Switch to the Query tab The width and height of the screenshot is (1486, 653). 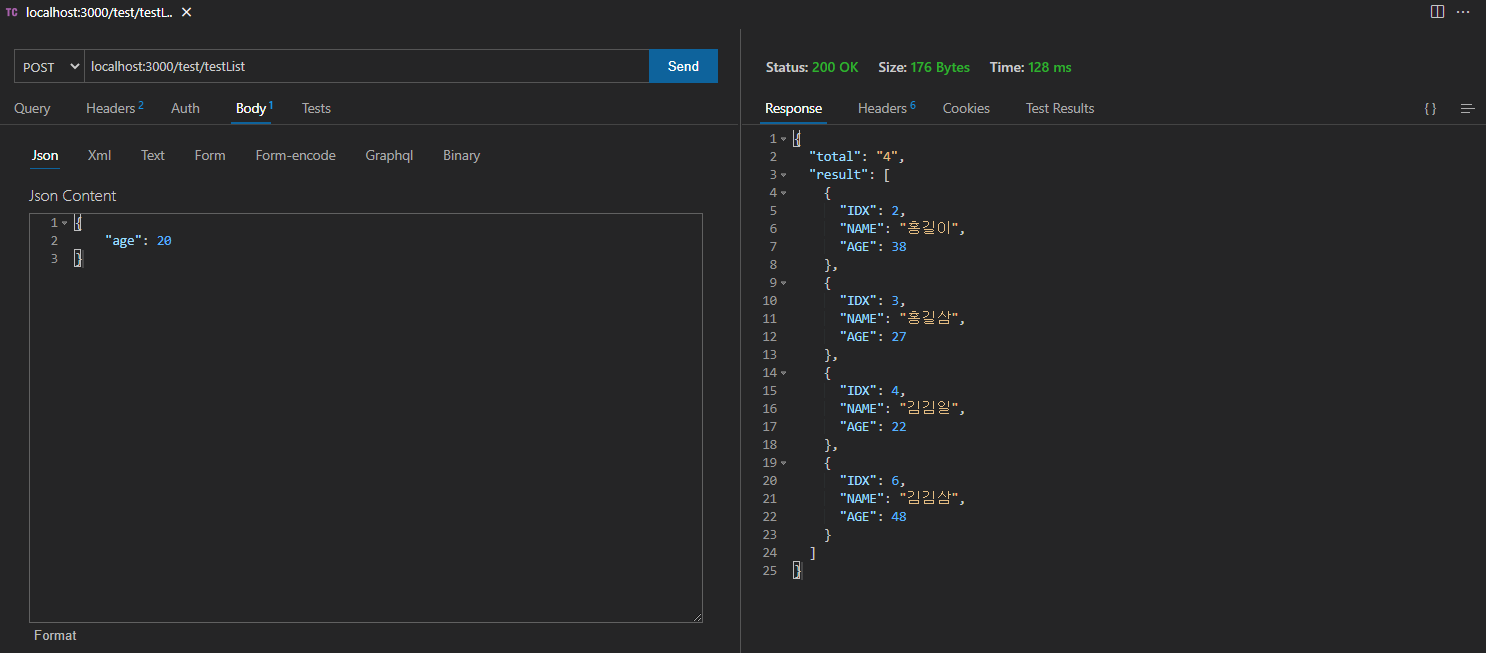tap(32, 108)
